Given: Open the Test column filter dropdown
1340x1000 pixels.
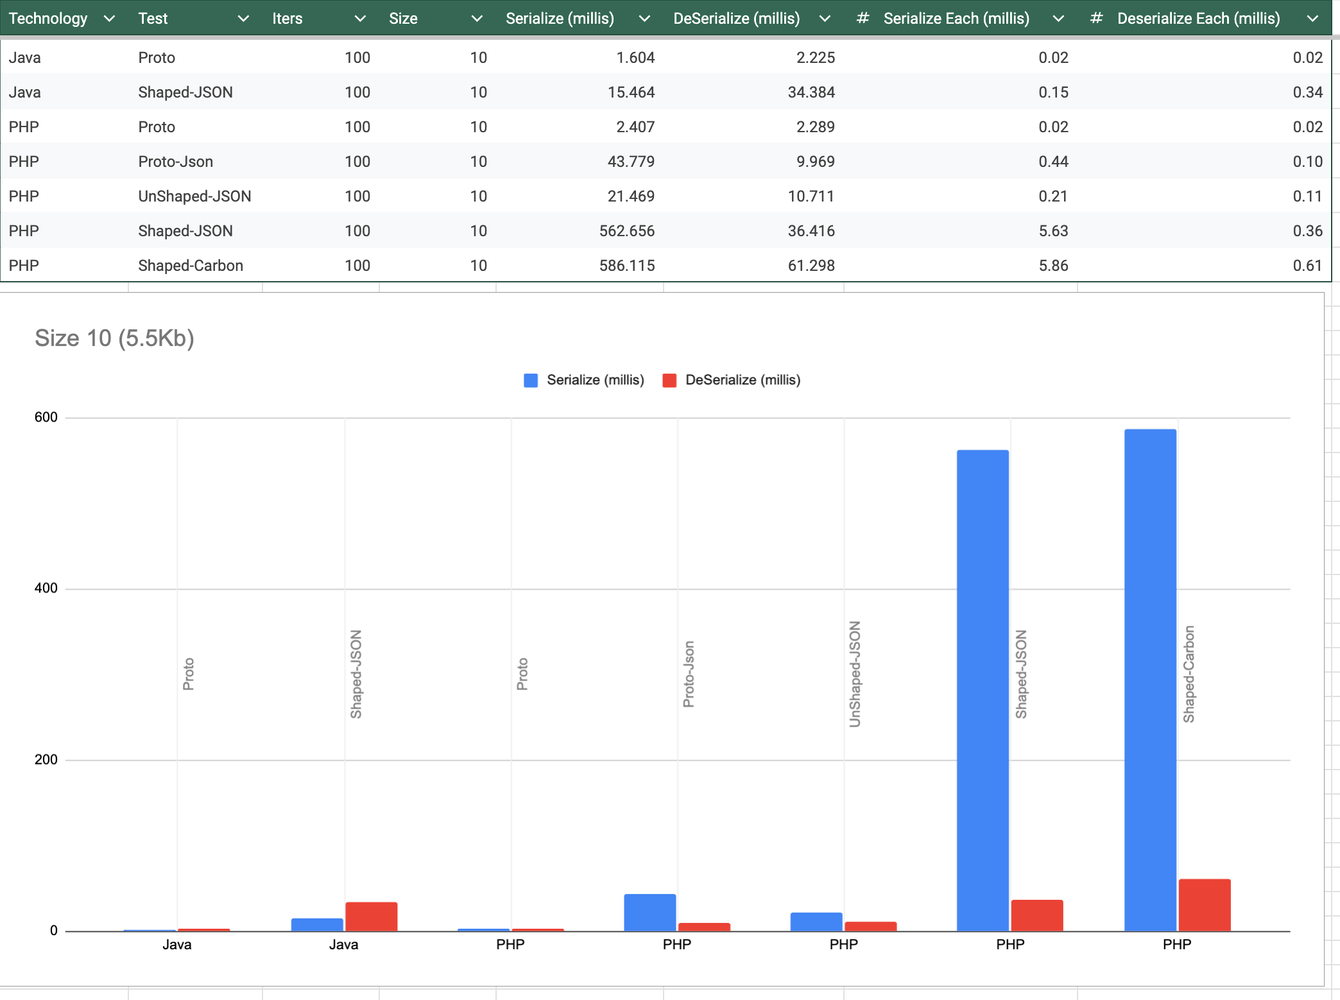Looking at the screenshot, I should 245,18.
